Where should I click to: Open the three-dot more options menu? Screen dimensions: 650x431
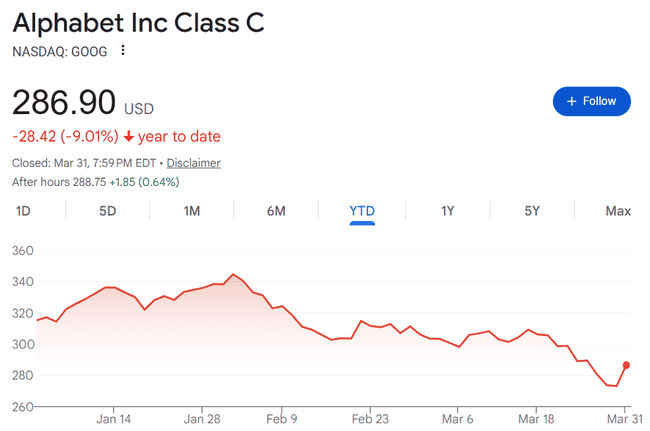pyautogui.click(x=123, y=51)
